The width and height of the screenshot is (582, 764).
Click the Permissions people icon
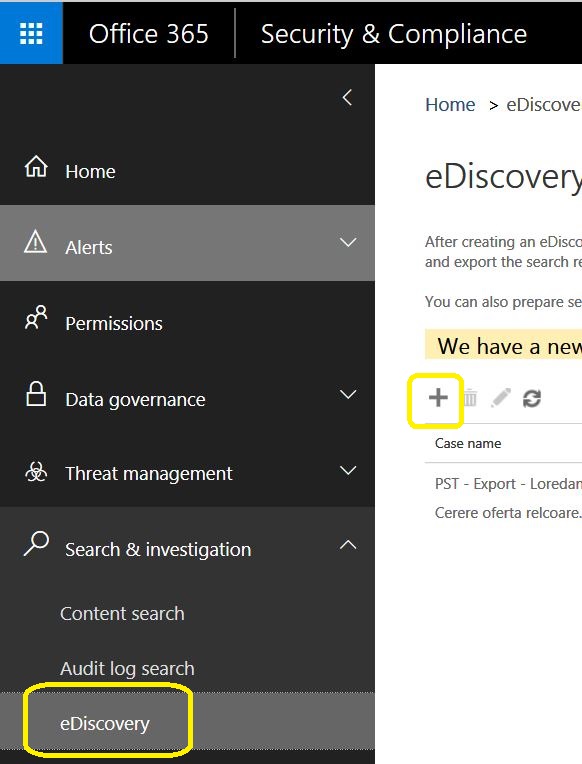pos(36,318)
